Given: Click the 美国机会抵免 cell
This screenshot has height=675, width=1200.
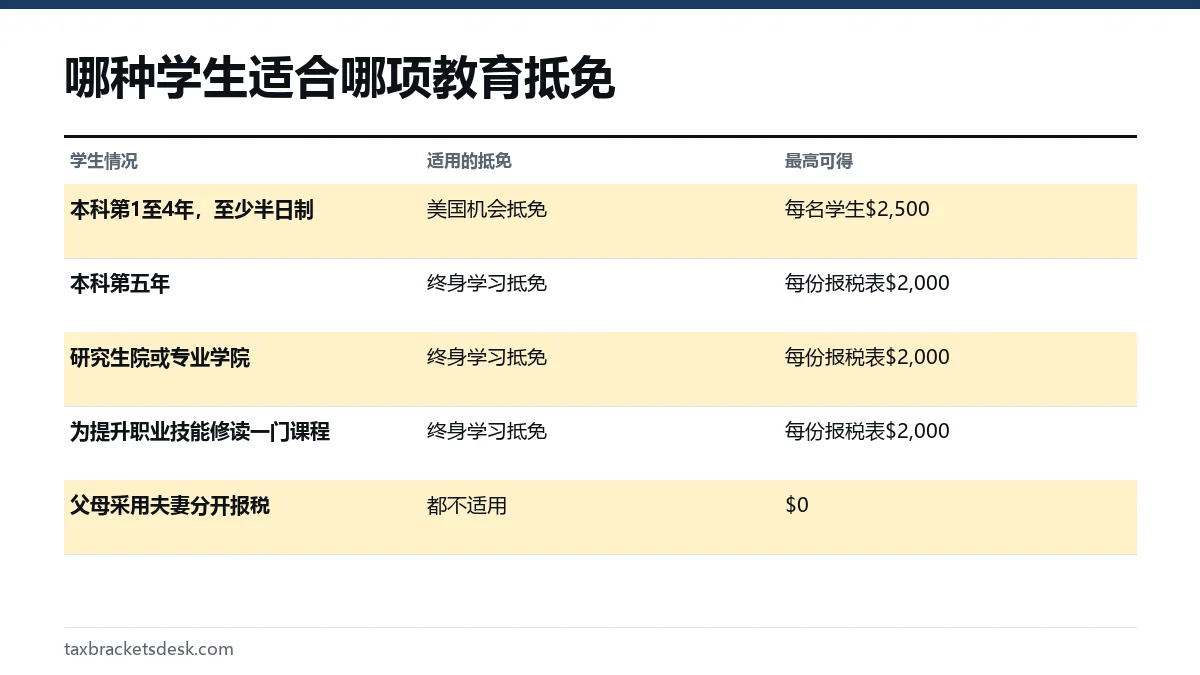Looking at the screenshot, I should pyautogui.click(x=487, y=210).
